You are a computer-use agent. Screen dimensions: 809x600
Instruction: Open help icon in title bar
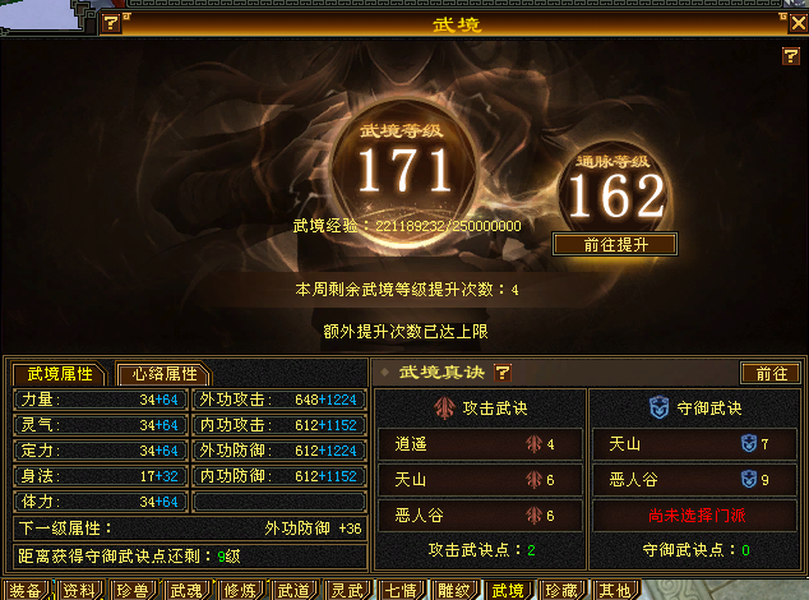pos(111,23)
